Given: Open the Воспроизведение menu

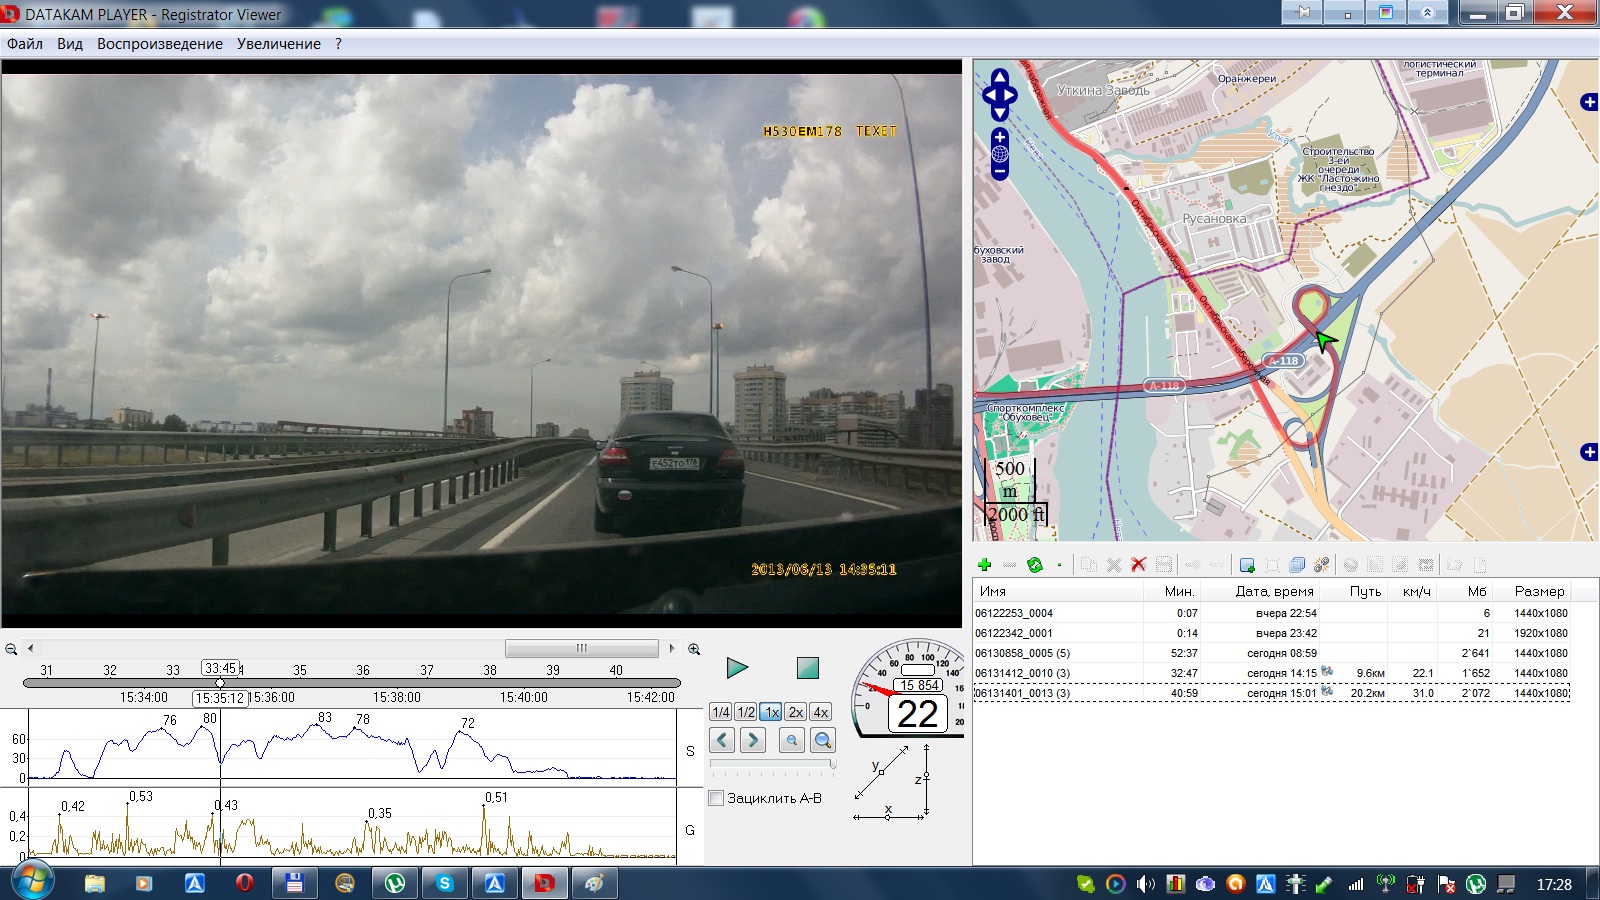Looking at the screenshot, I should click(x=160, y=44).
